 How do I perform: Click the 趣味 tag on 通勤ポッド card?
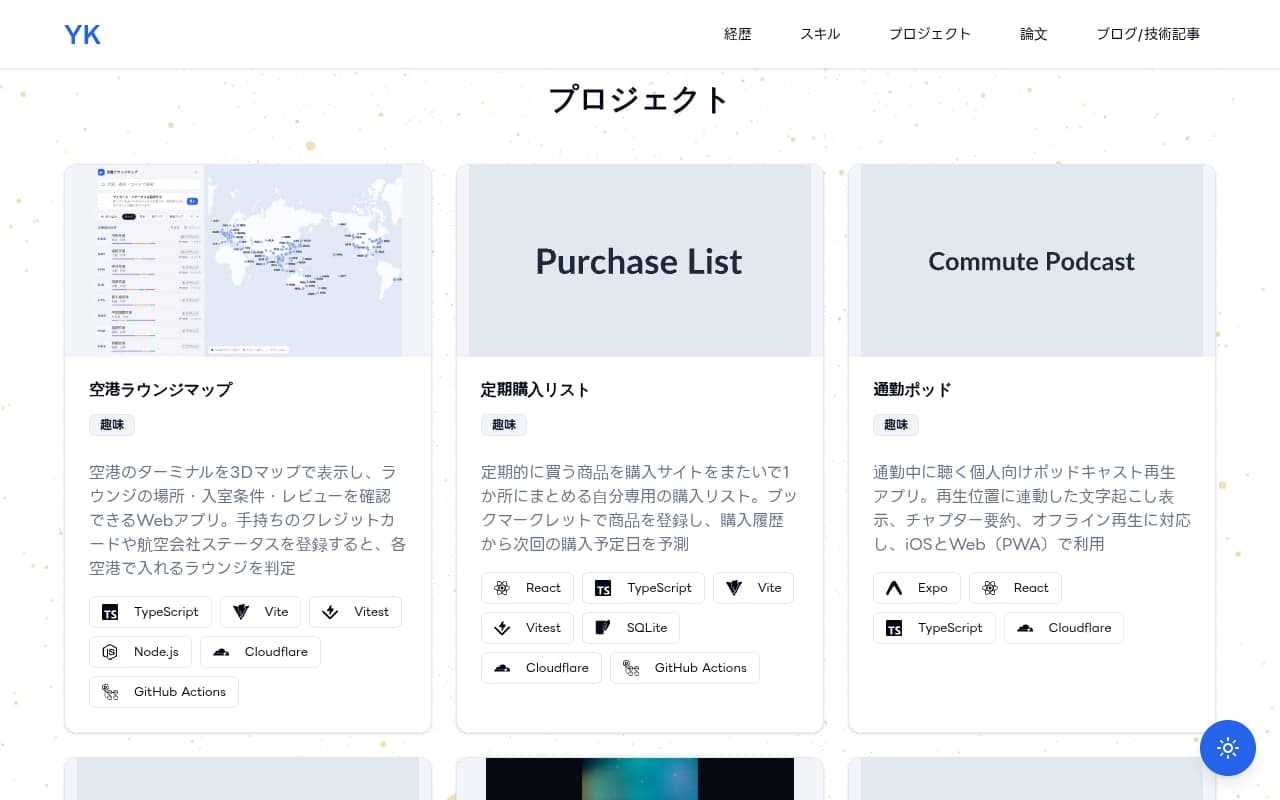(x=896, y=425)
